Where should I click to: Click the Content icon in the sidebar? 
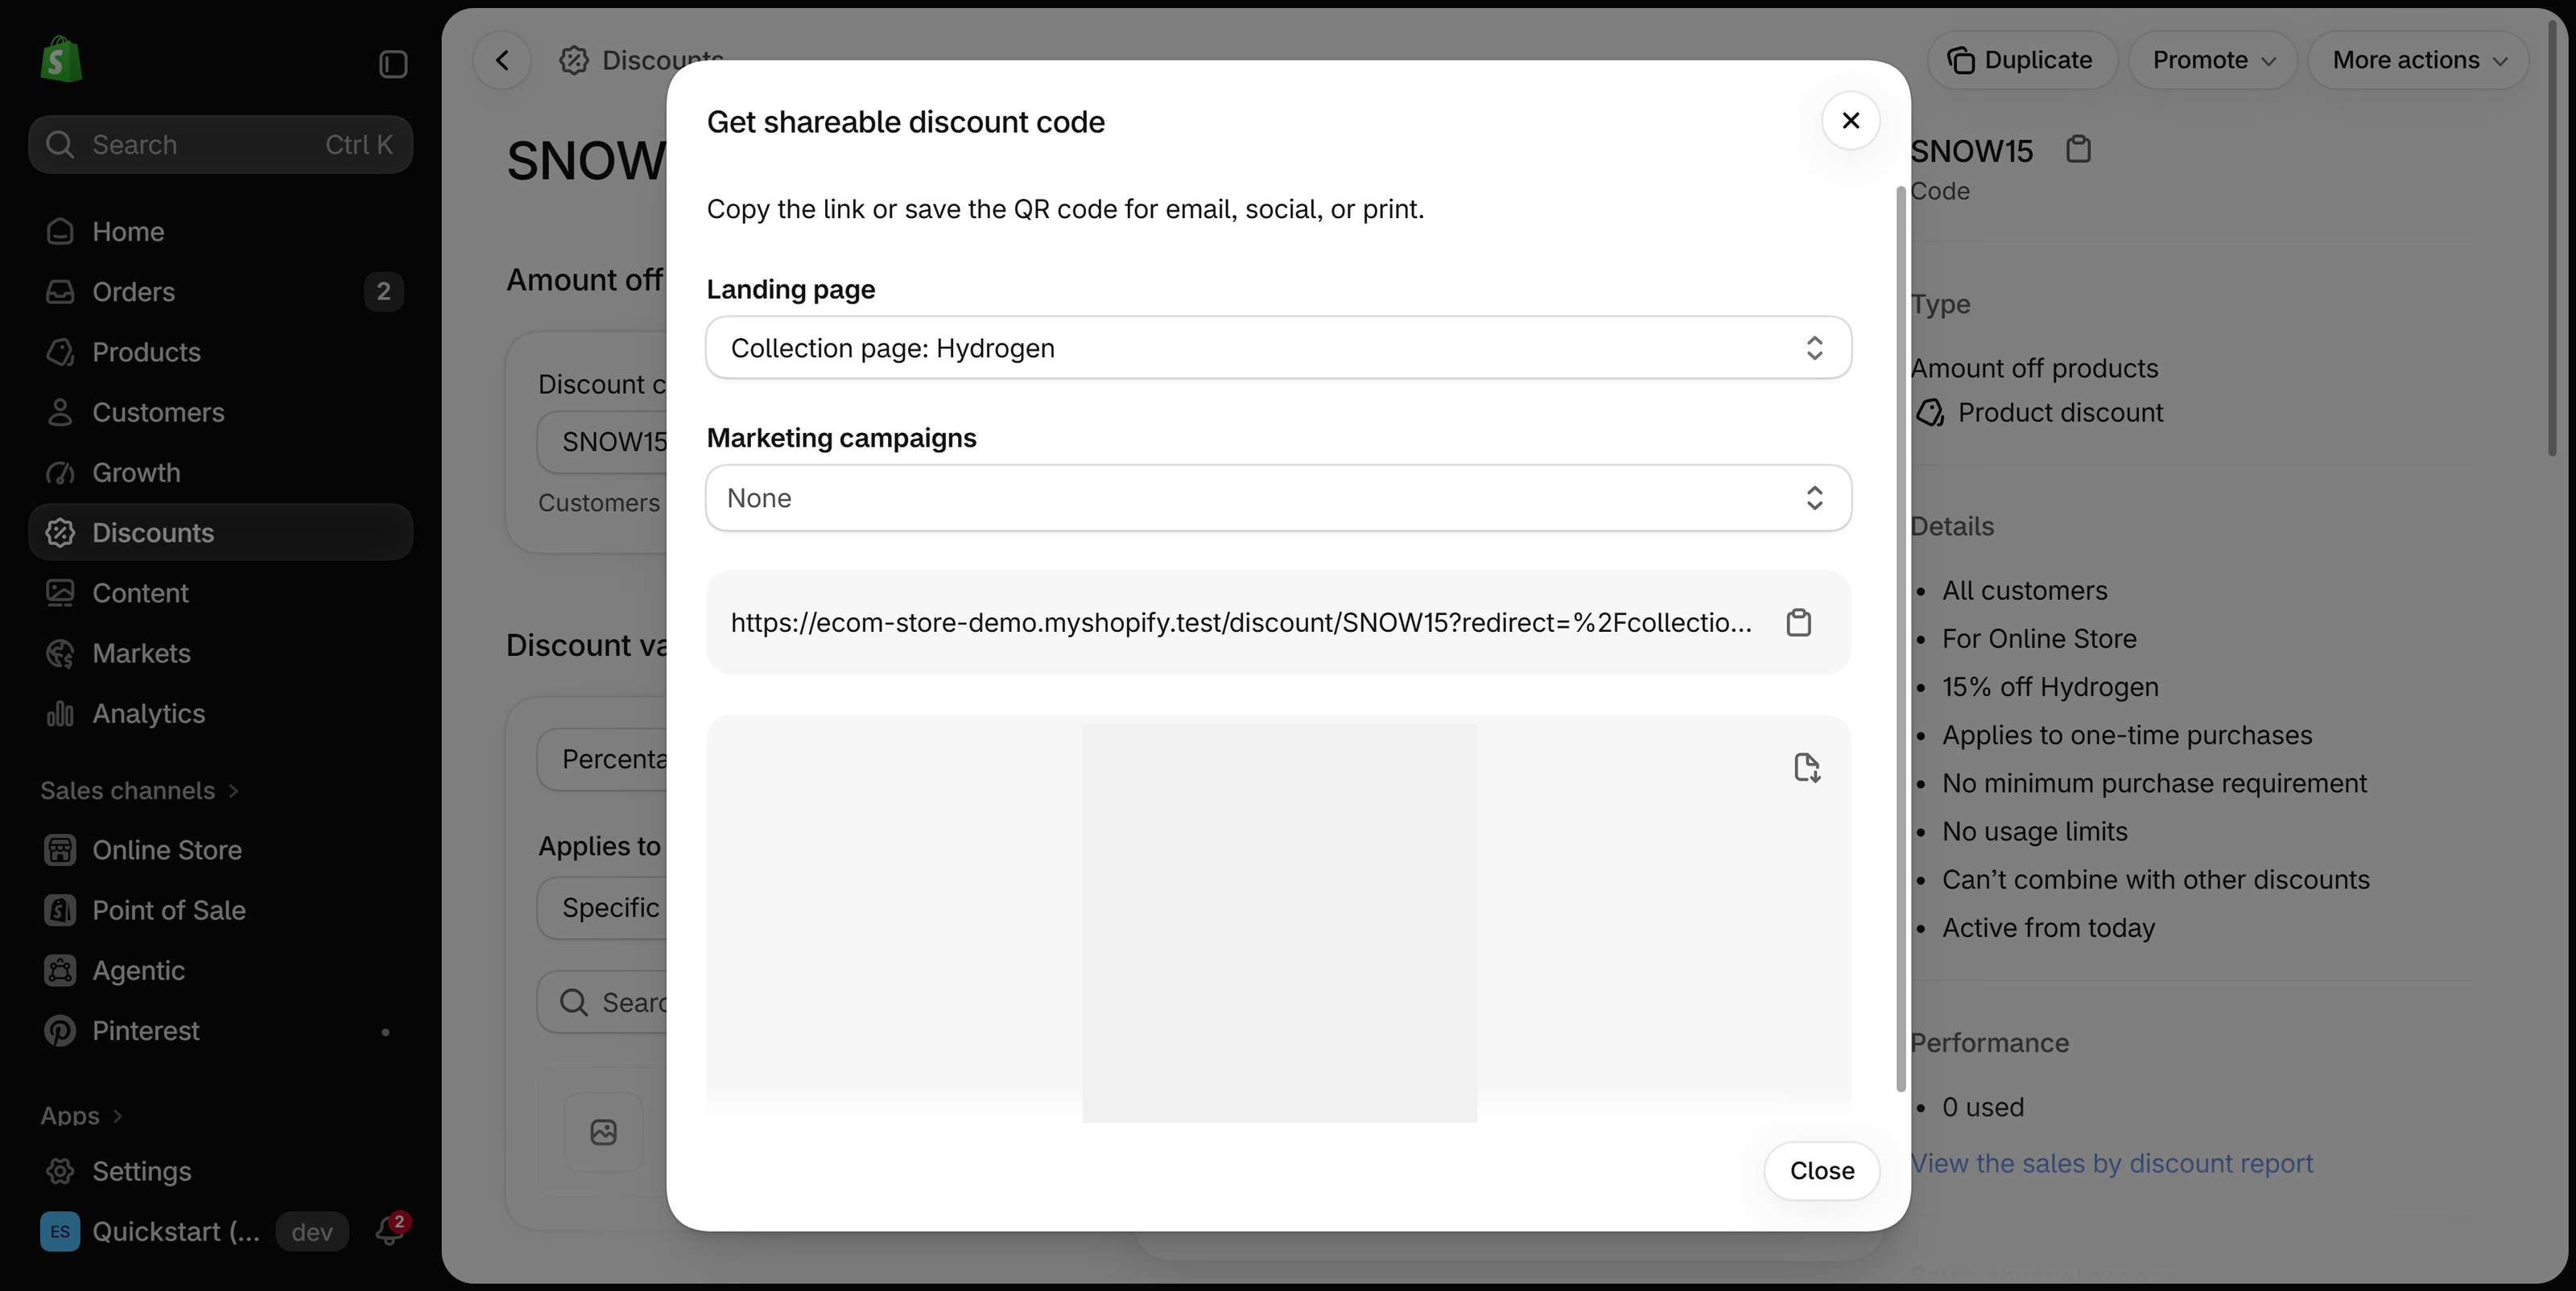pos(60,593)
